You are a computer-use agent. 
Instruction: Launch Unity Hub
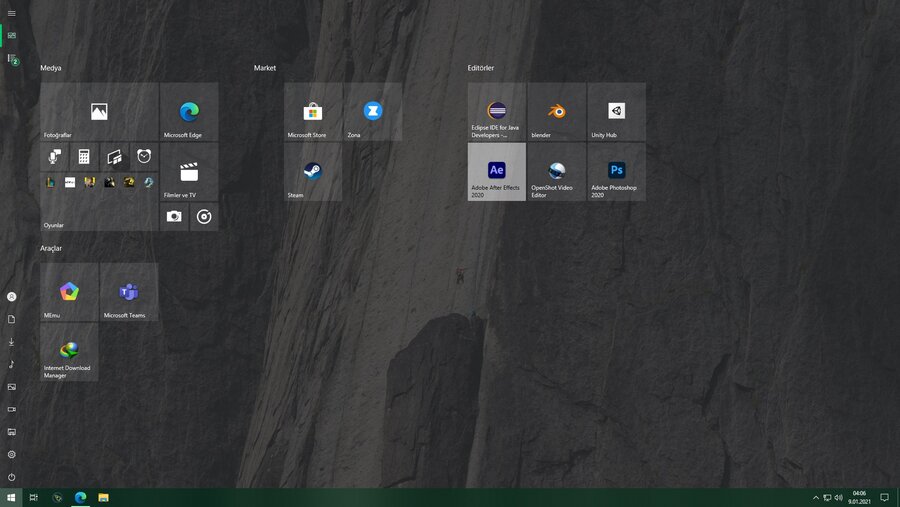tap(616, 111)
